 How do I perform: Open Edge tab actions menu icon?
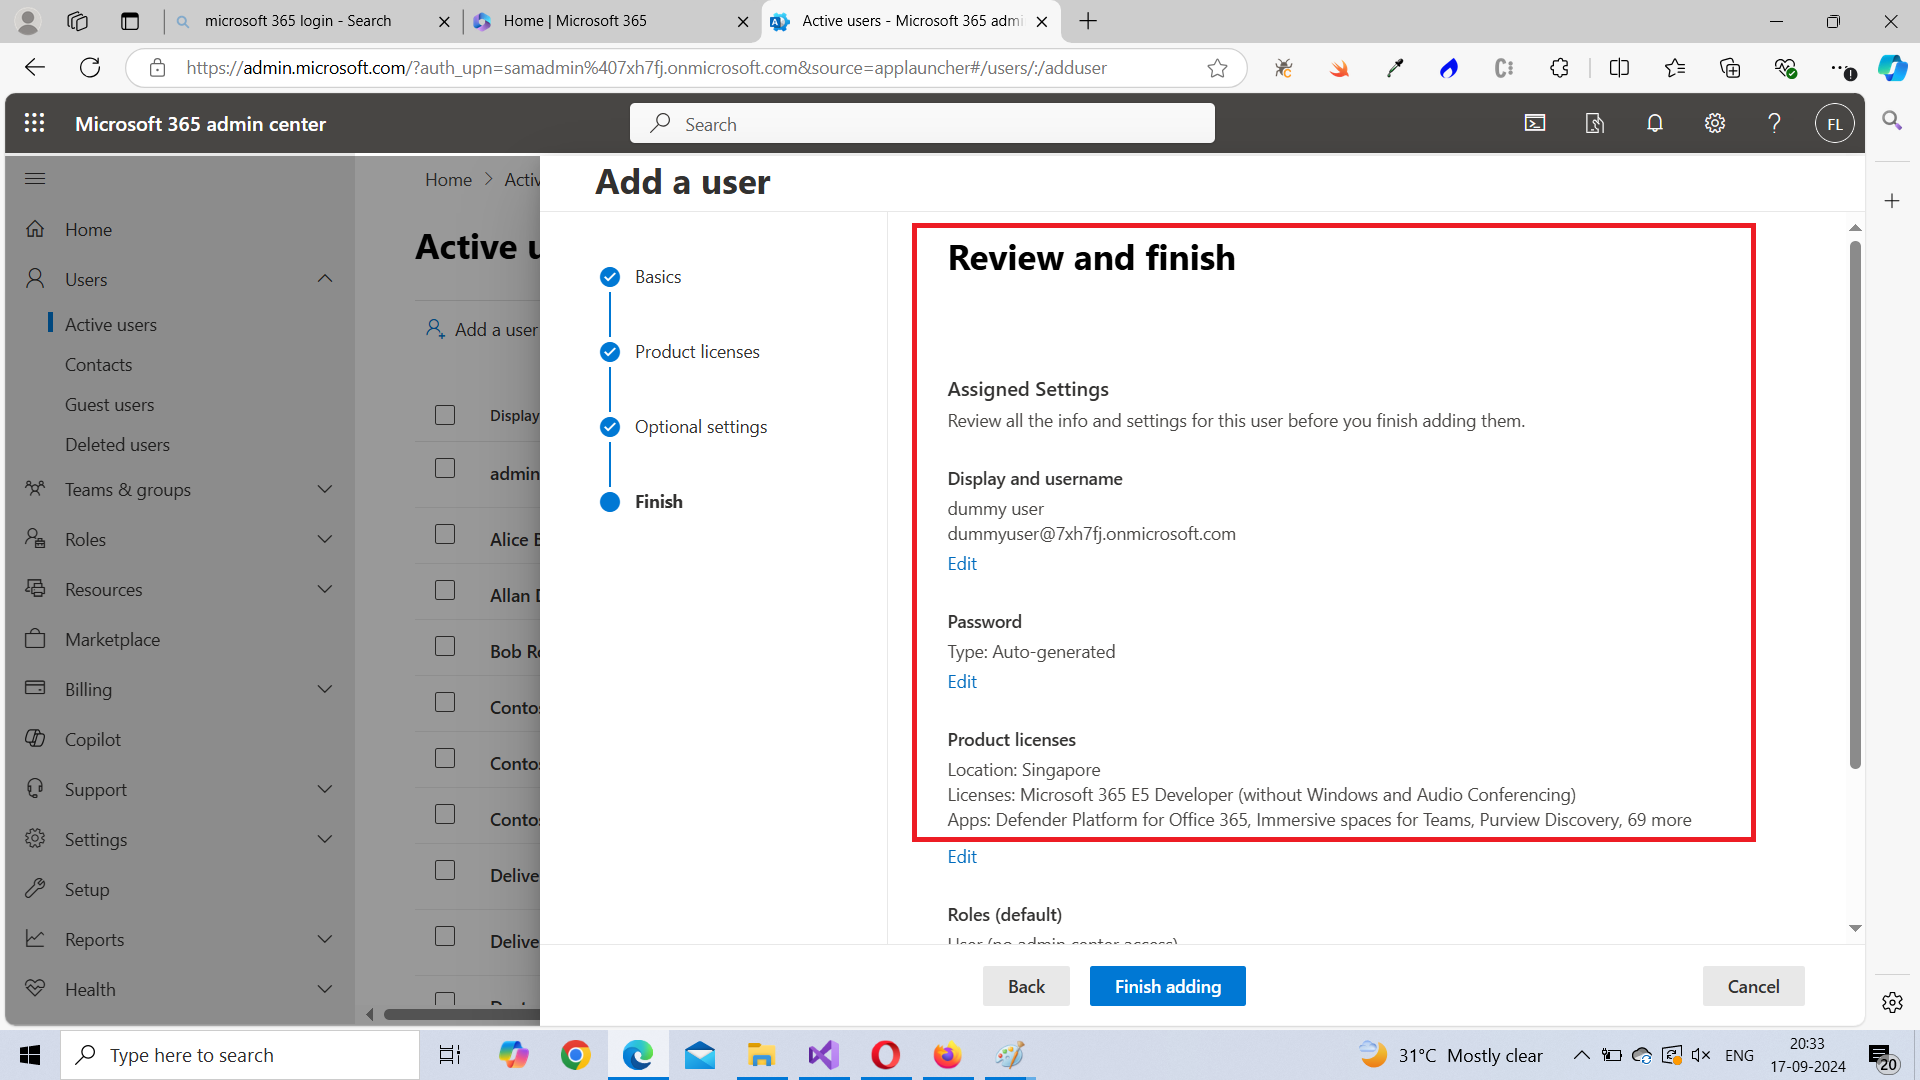[130, 21]
